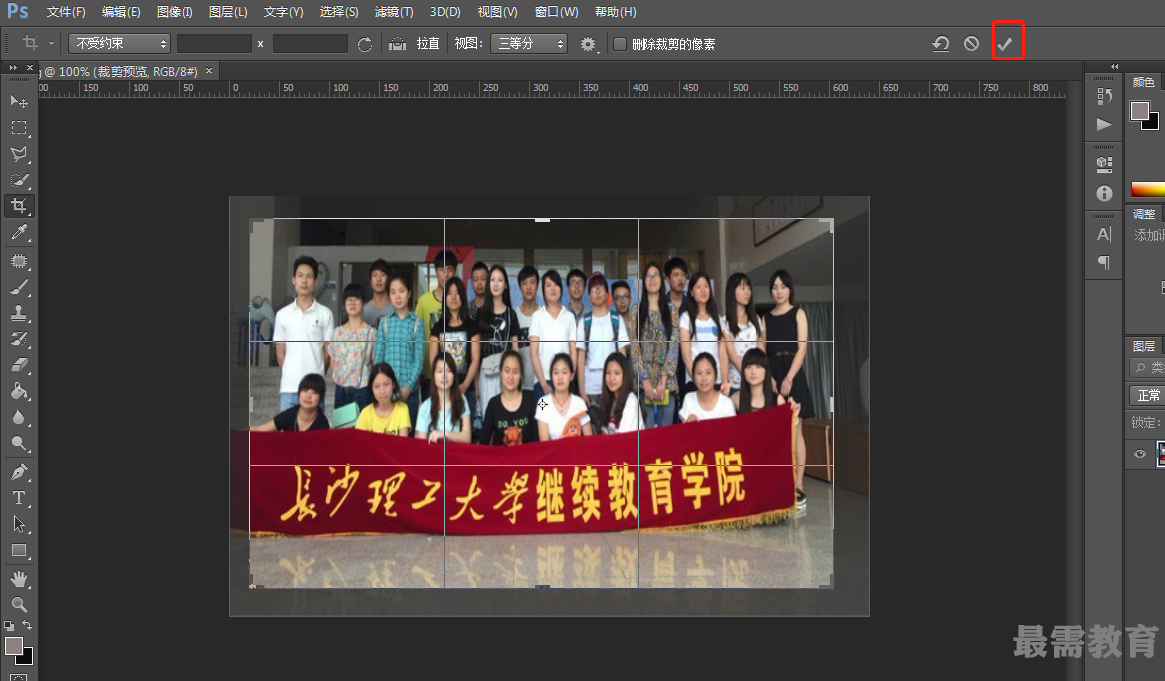
Task: Expand the toolbox to two columns
Action: 13,68
